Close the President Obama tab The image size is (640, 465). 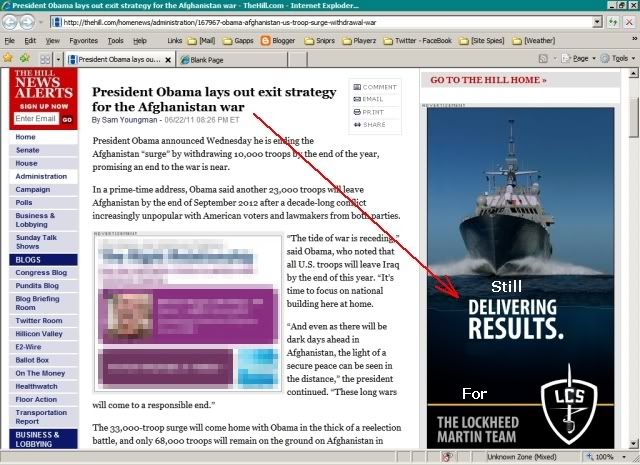coord(168,60)
